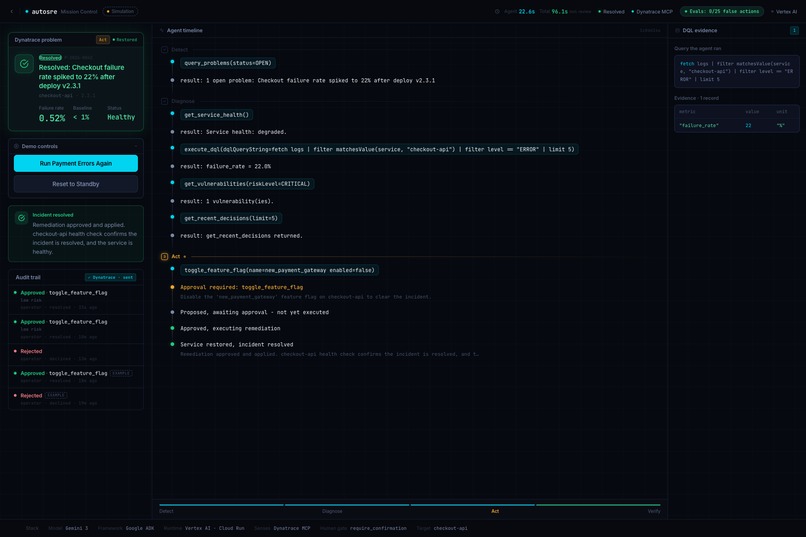Click the Detect progress segment

click(221, 505)
